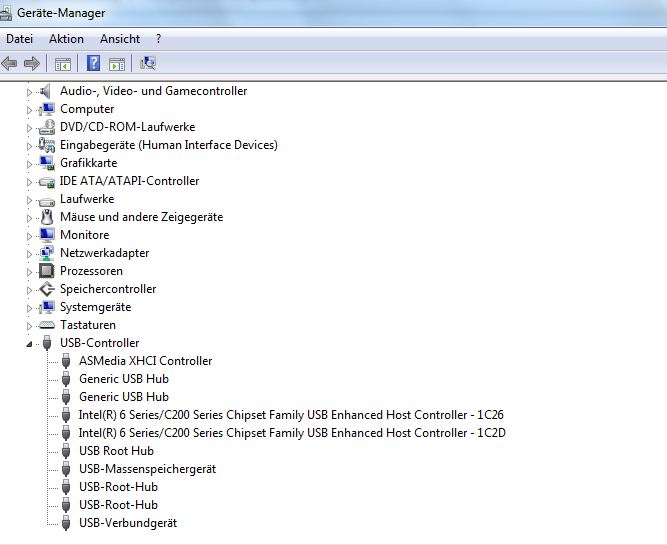Screen dimensions: 667x545
Task: Scan for hardware changes toolbar icon
Action: 148,63
